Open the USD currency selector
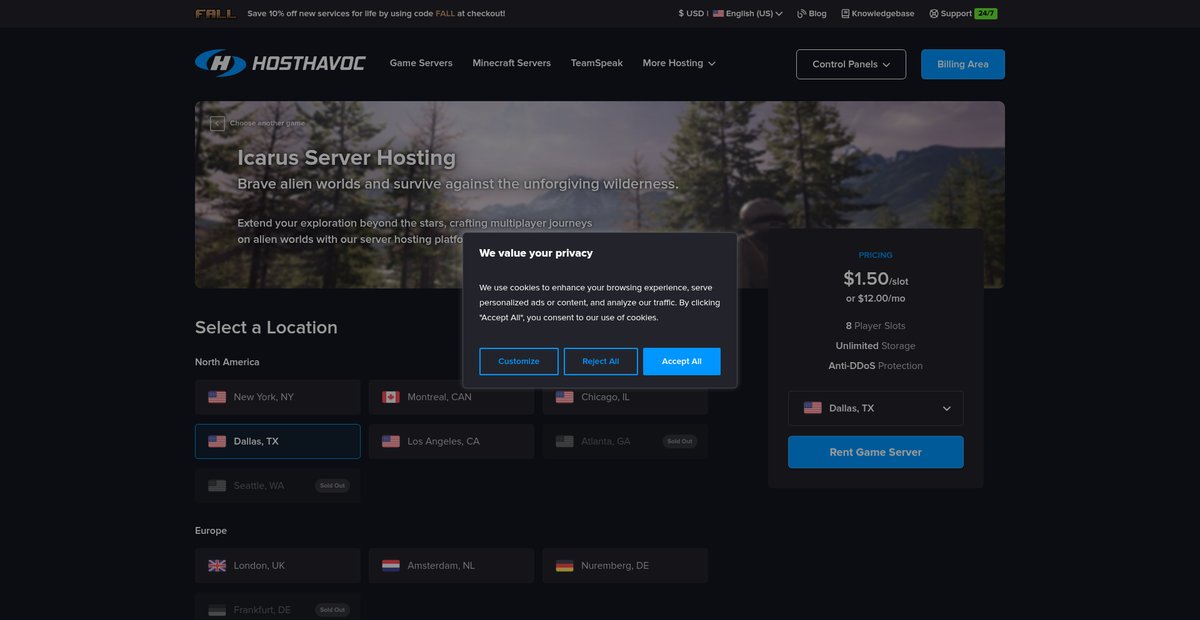This screenshot has height=620, width=1200. 691,14
